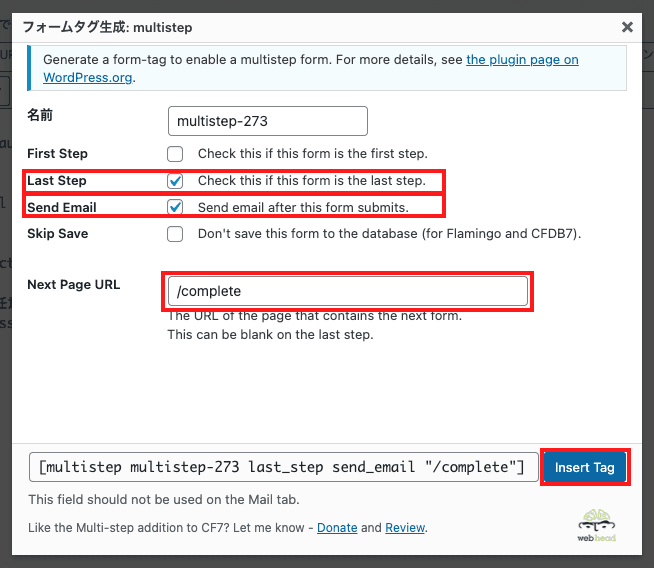Open the plugin page on WordPress.org link
Viewport: 654px width, 568px height.
point(521,59)
